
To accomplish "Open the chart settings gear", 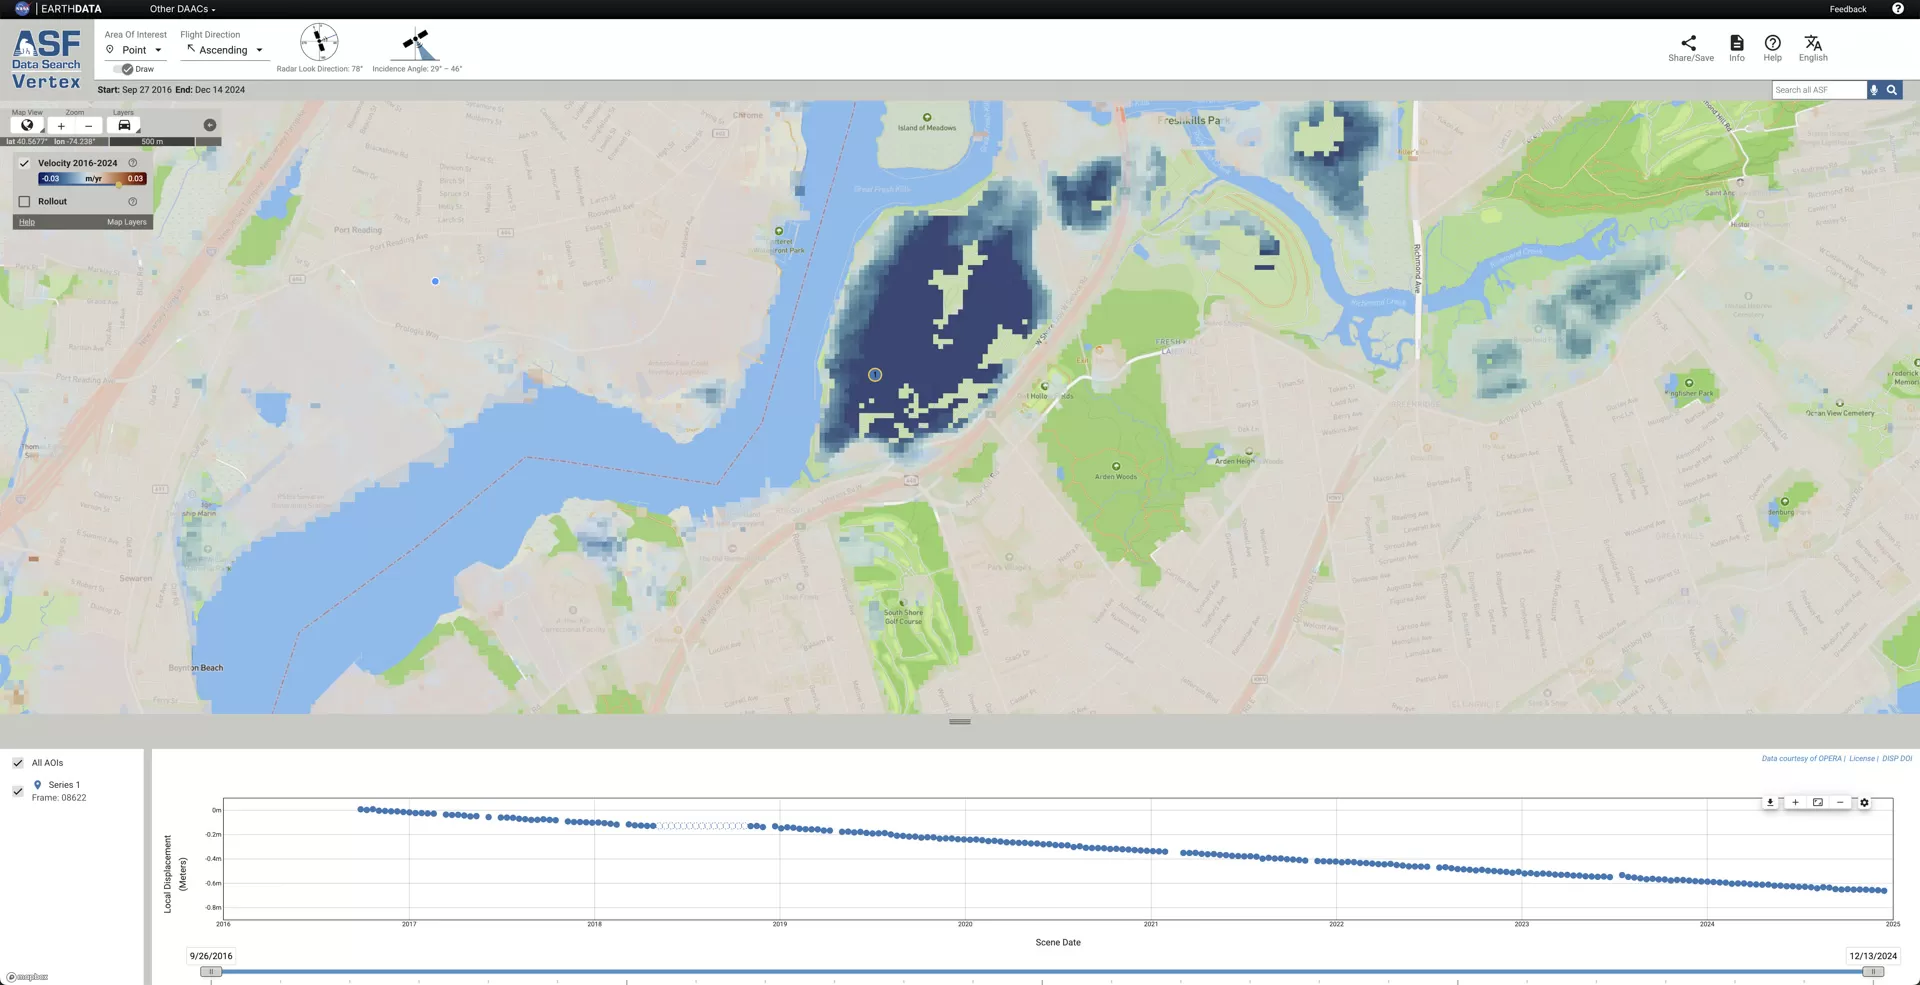I will coord(1864,802).
